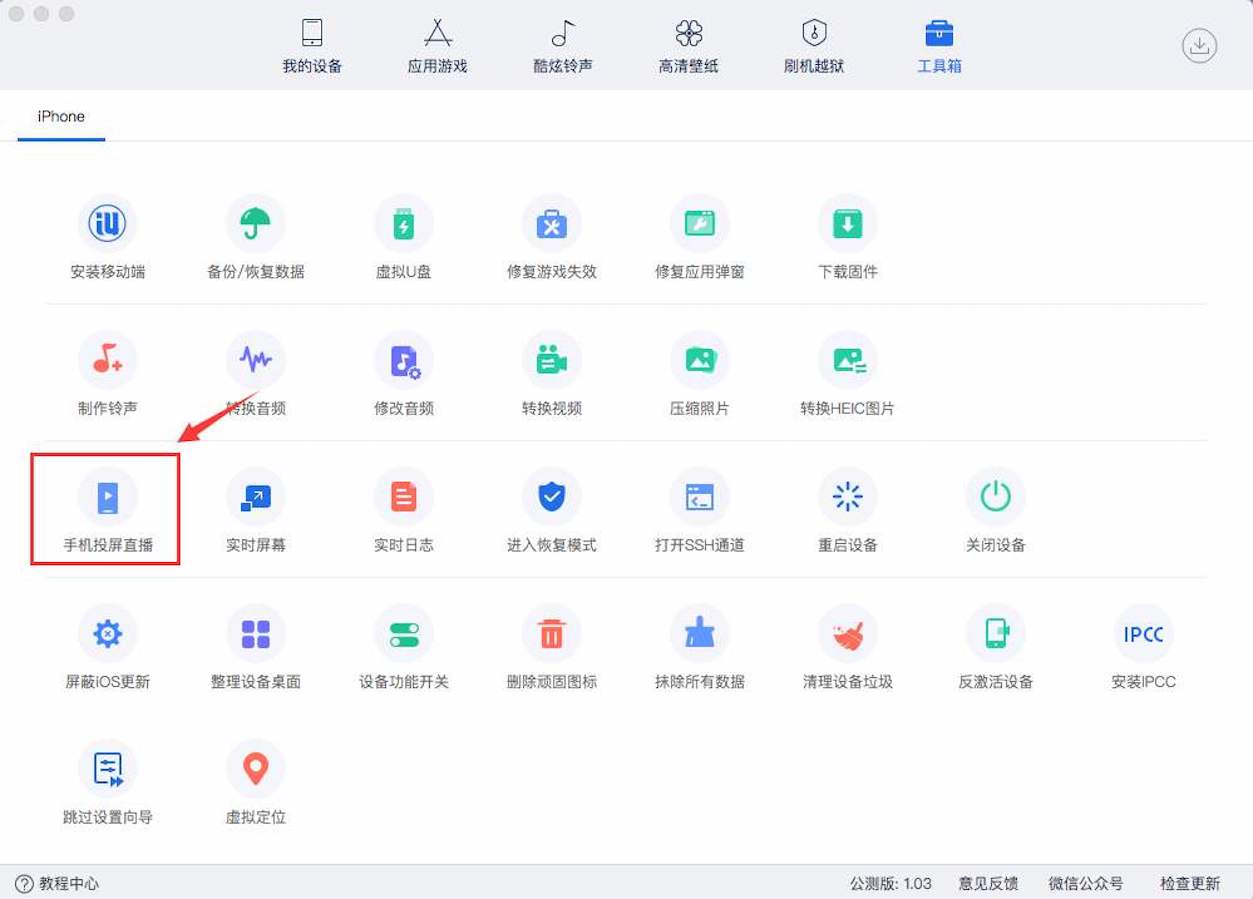Select the 转换HEIC图片 converter icon

(847, 361)
